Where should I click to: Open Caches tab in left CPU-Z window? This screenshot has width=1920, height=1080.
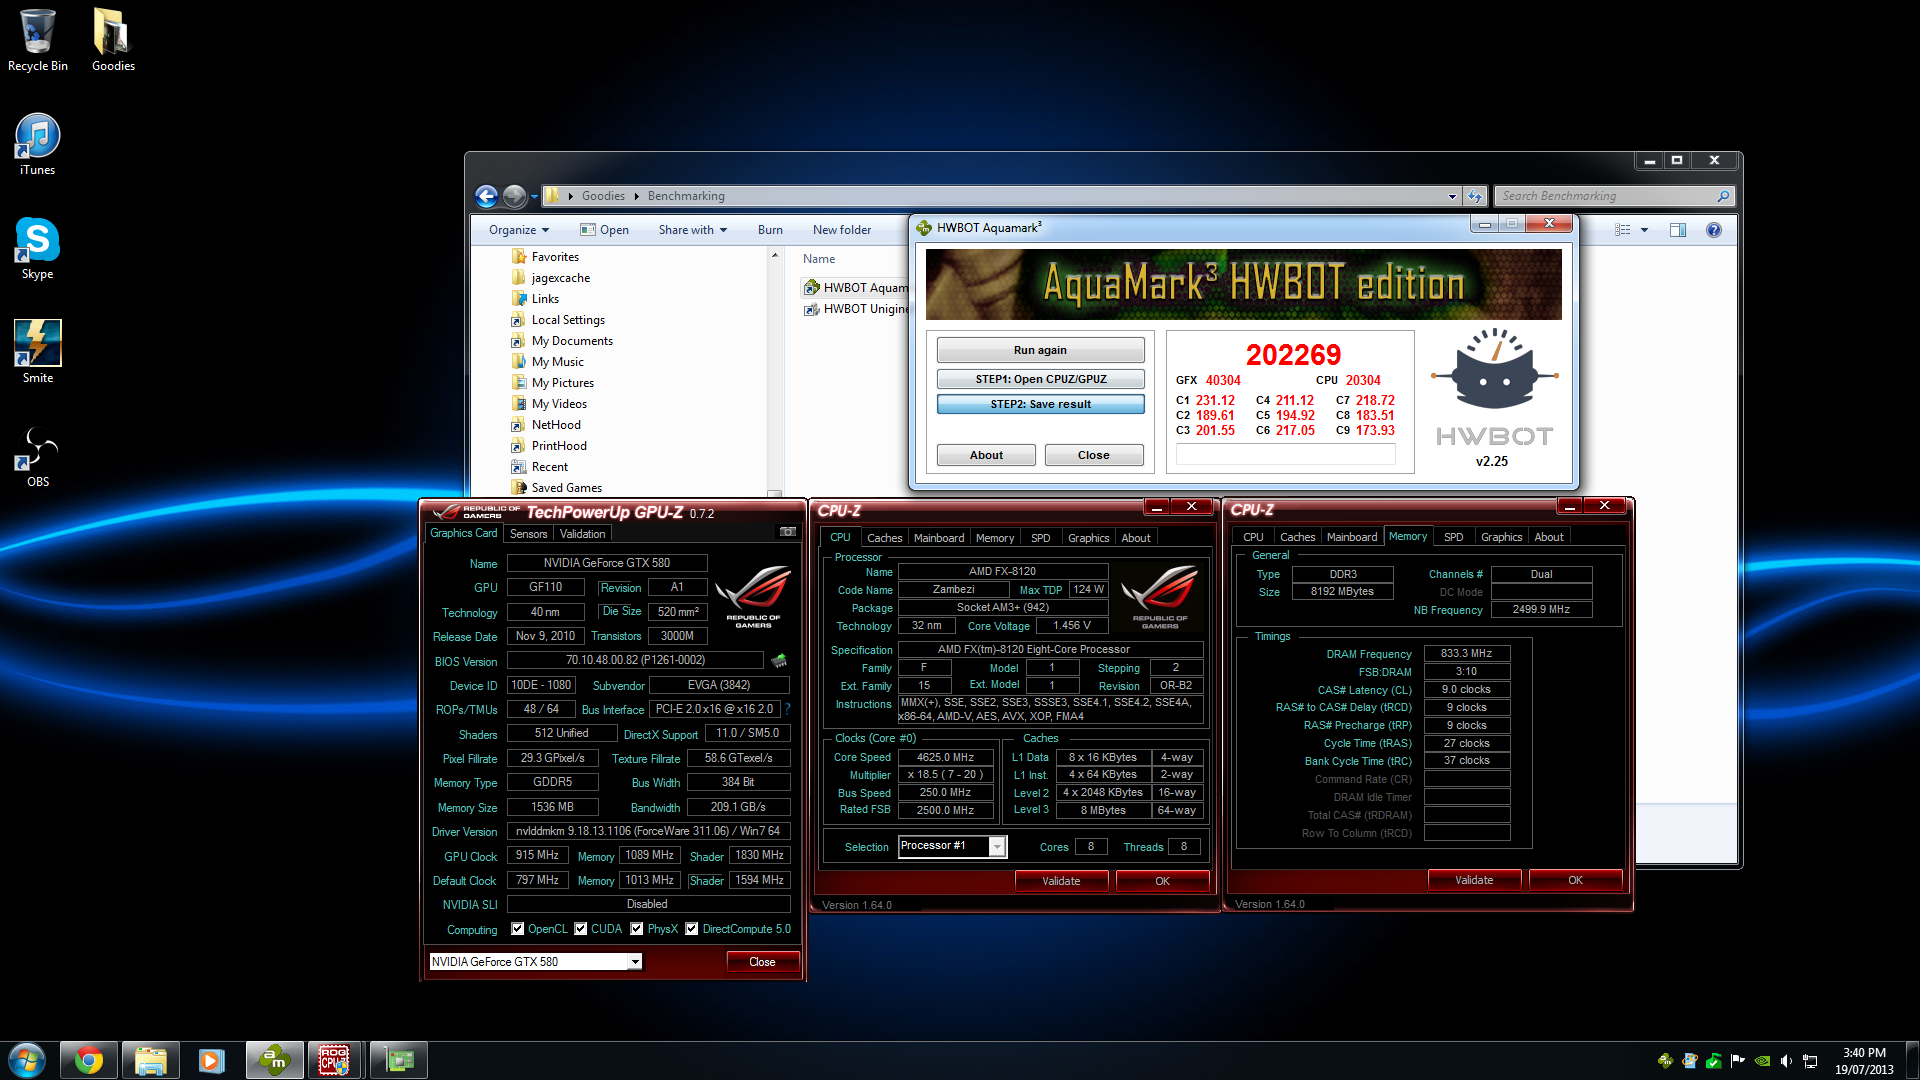pos(884,538)
